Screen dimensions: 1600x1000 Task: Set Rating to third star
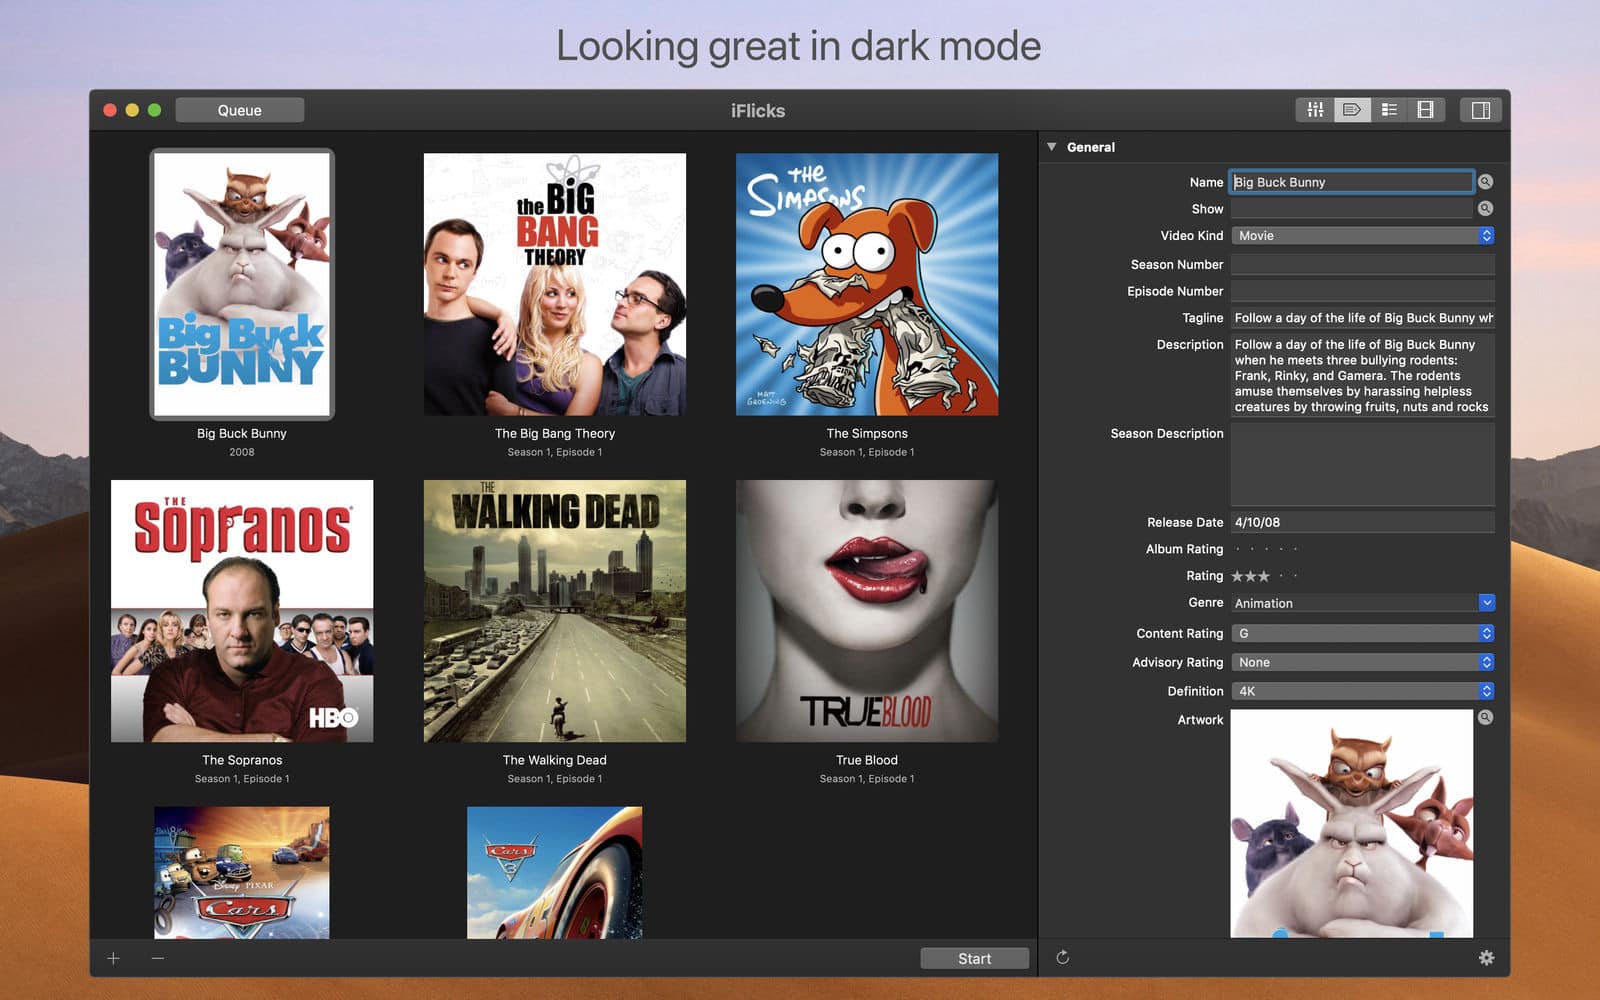(x=1264, y=576)
